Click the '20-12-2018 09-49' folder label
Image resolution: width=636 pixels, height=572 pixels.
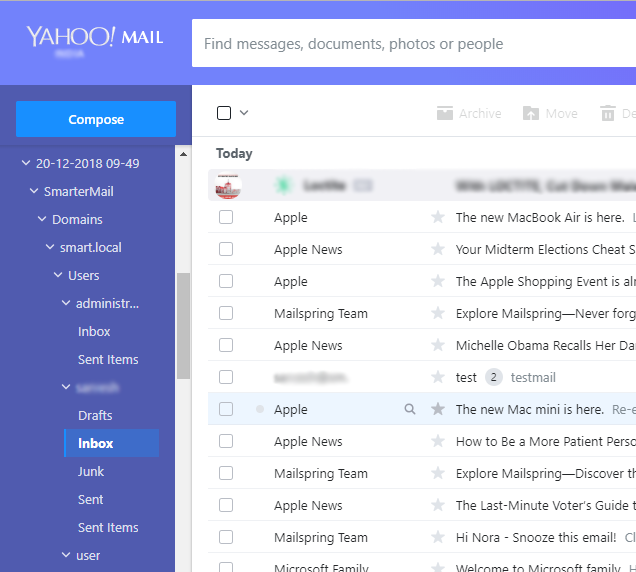(x=88, y=163)
